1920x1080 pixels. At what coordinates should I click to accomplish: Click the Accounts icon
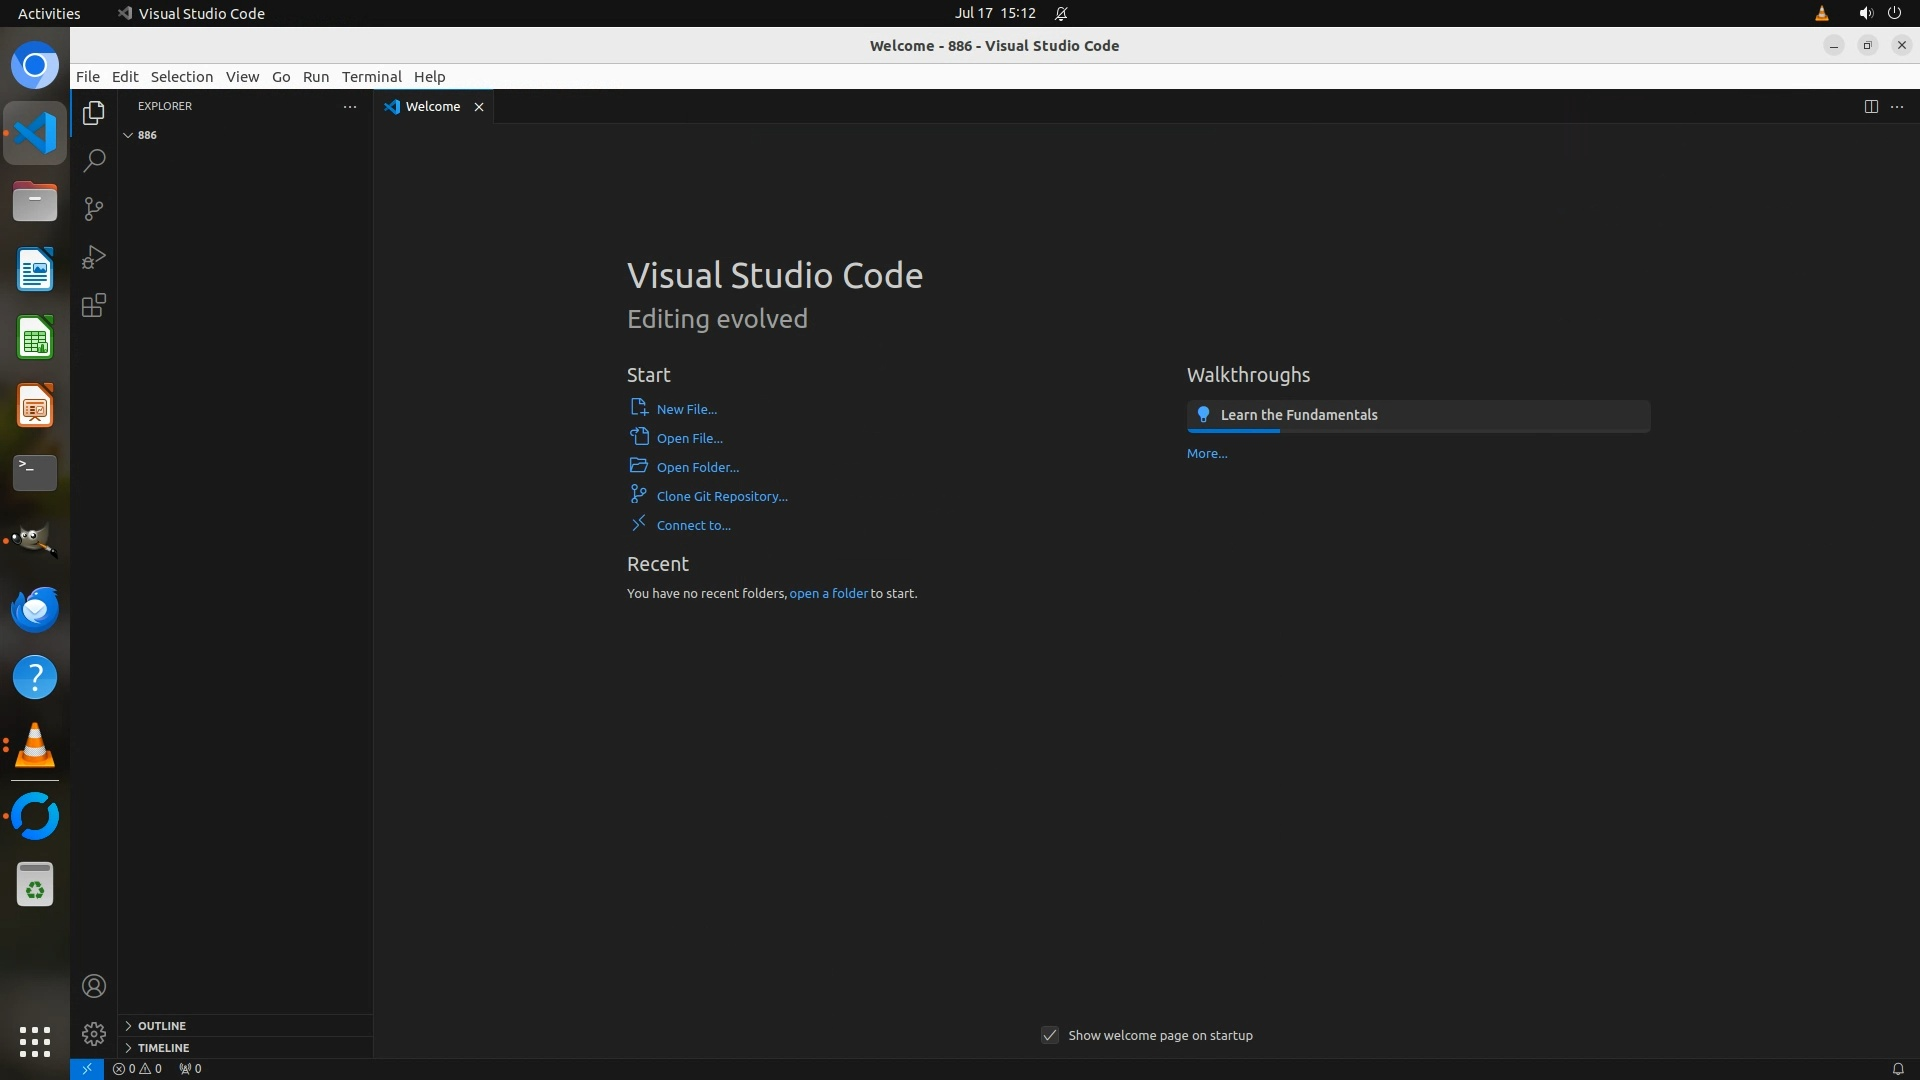[x=94, y=986]
